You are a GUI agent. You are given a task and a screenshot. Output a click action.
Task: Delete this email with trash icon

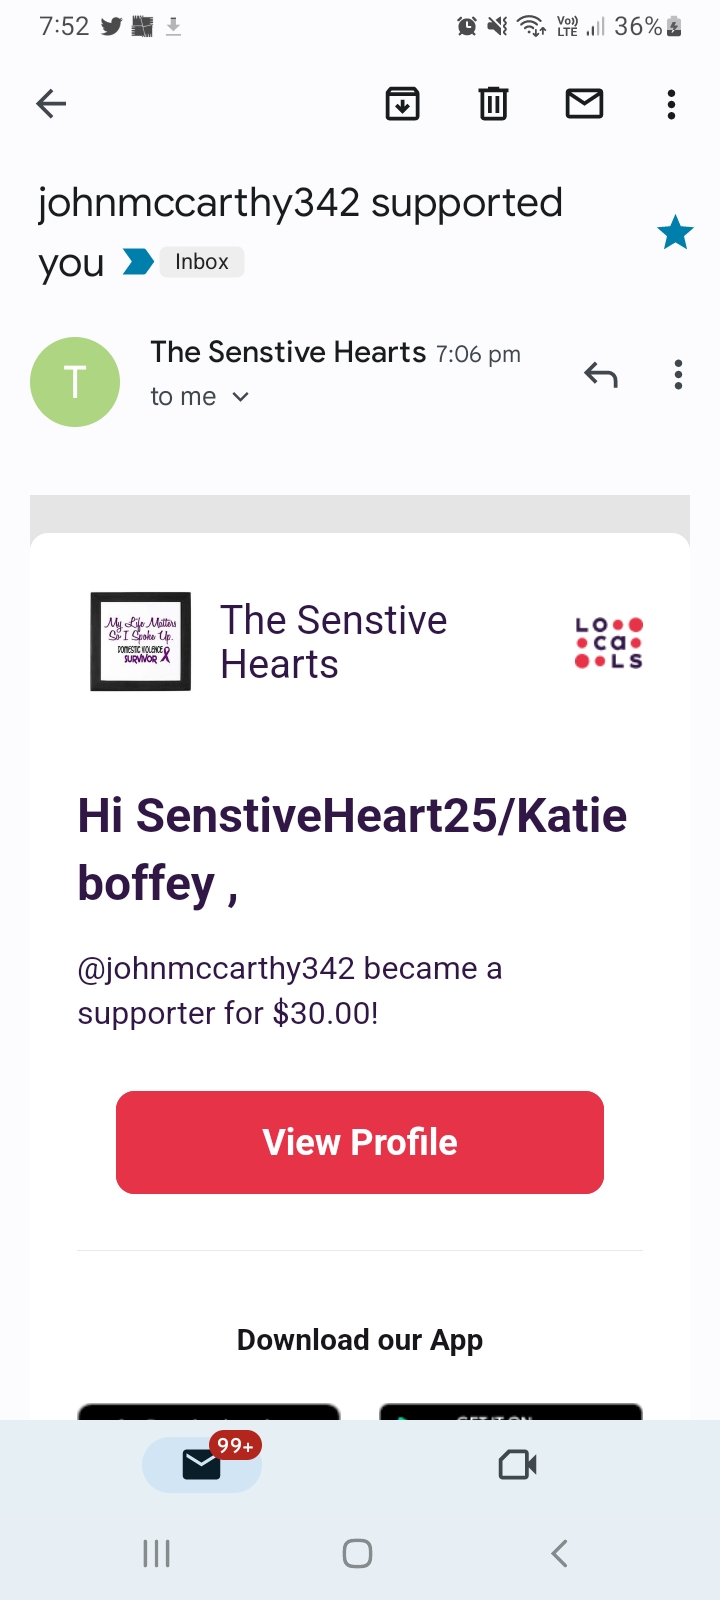pos(493,104)
